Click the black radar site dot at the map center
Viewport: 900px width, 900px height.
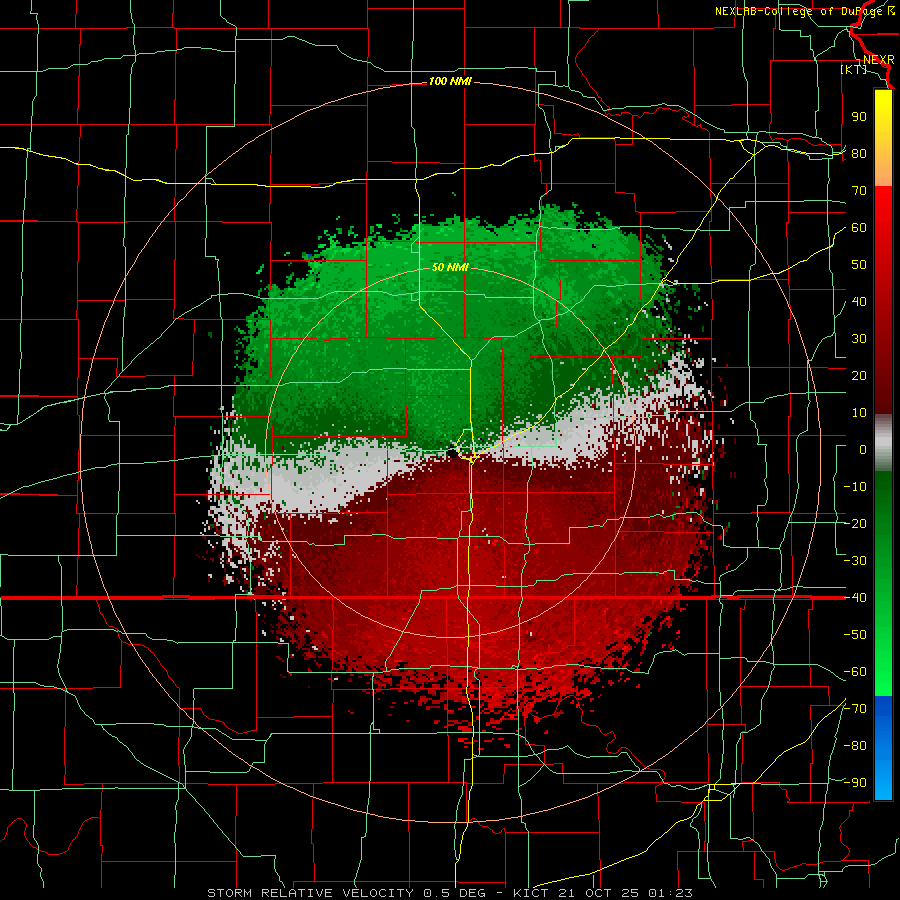(452, 453)
